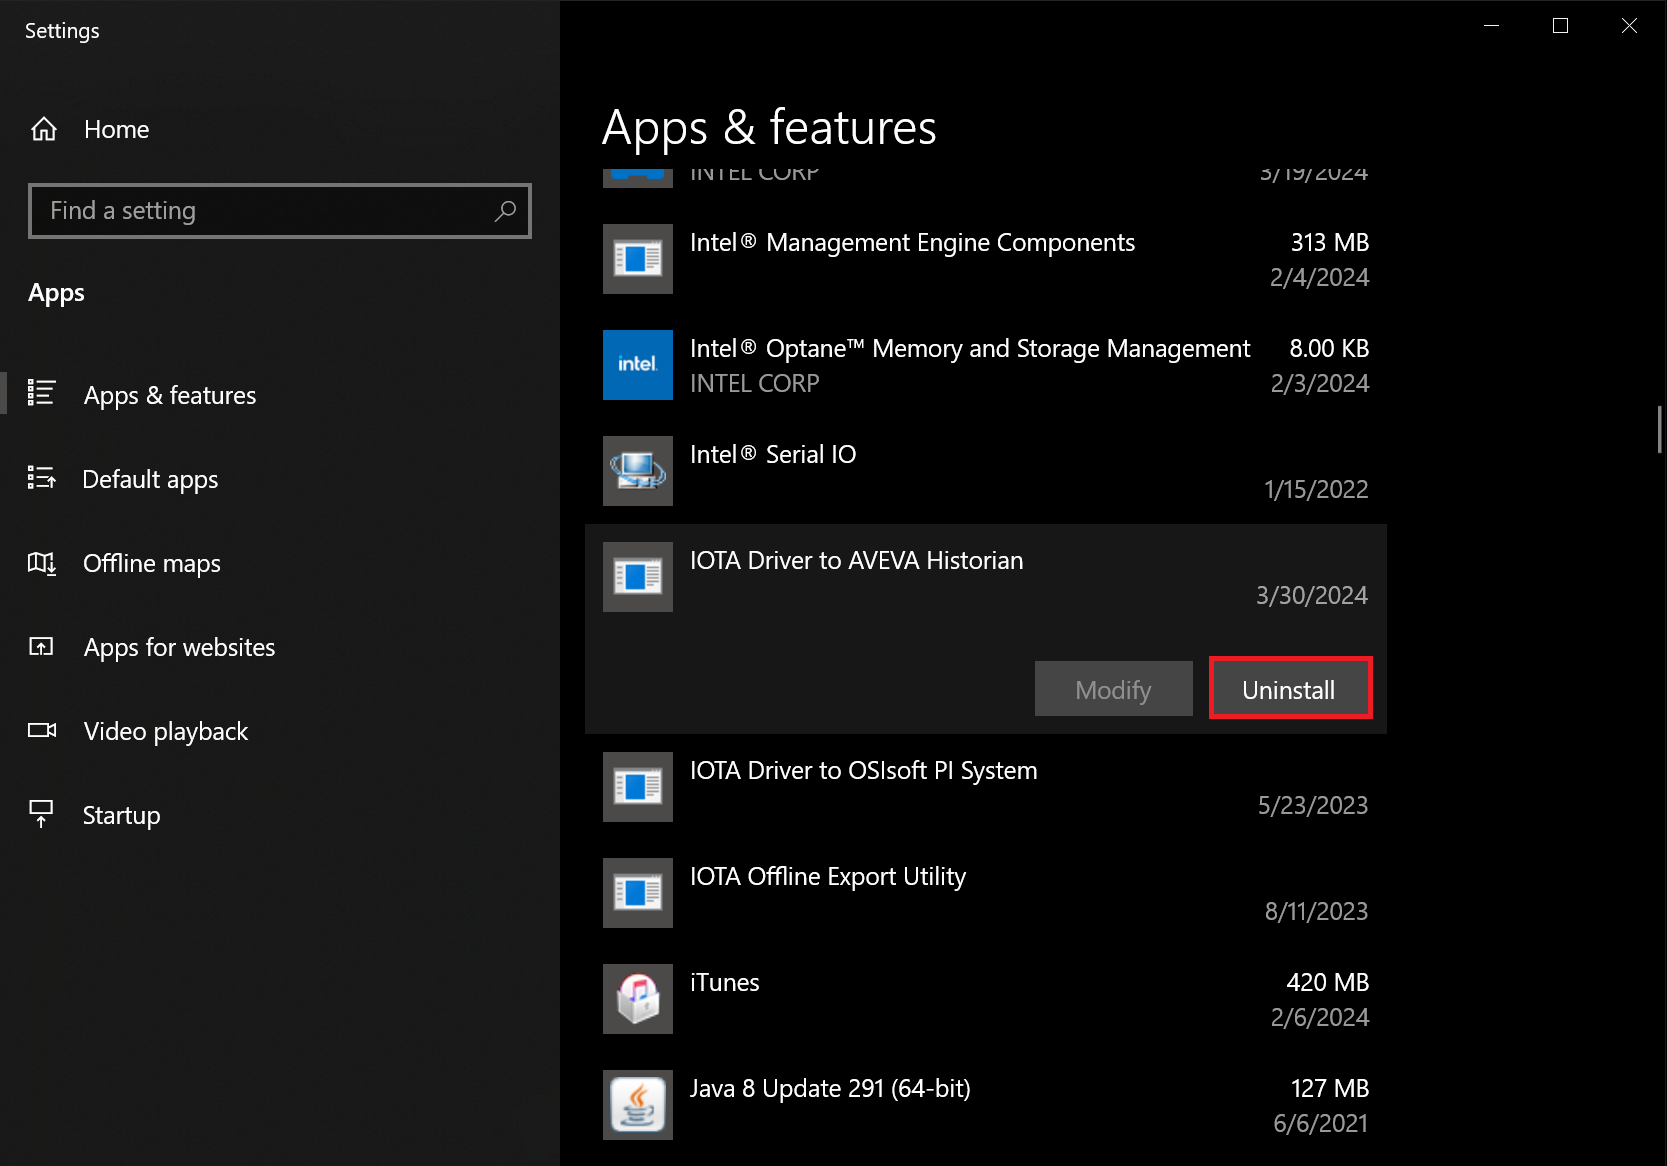Select IOTA Driver to OSIsoft PI System
This screenshot has height=1166, width=1667.
pyautogui.click(x=986, y=787)
